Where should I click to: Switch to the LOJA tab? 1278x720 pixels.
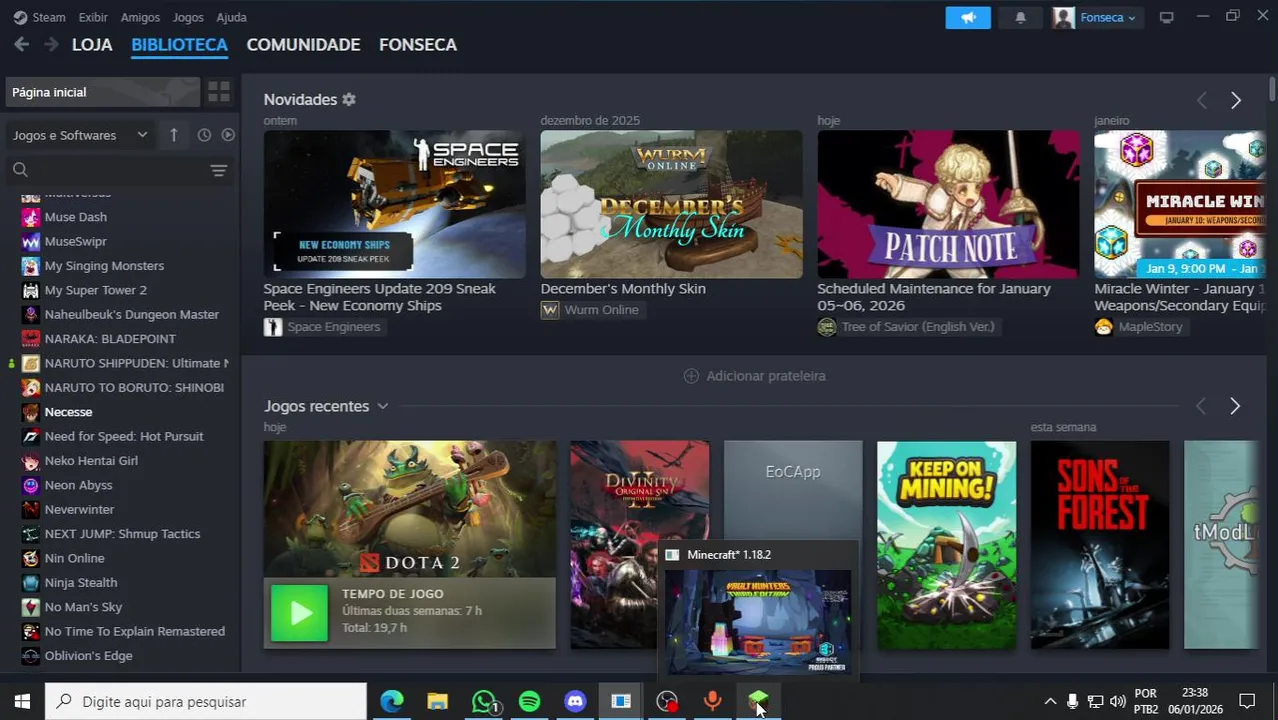[92, 45]
